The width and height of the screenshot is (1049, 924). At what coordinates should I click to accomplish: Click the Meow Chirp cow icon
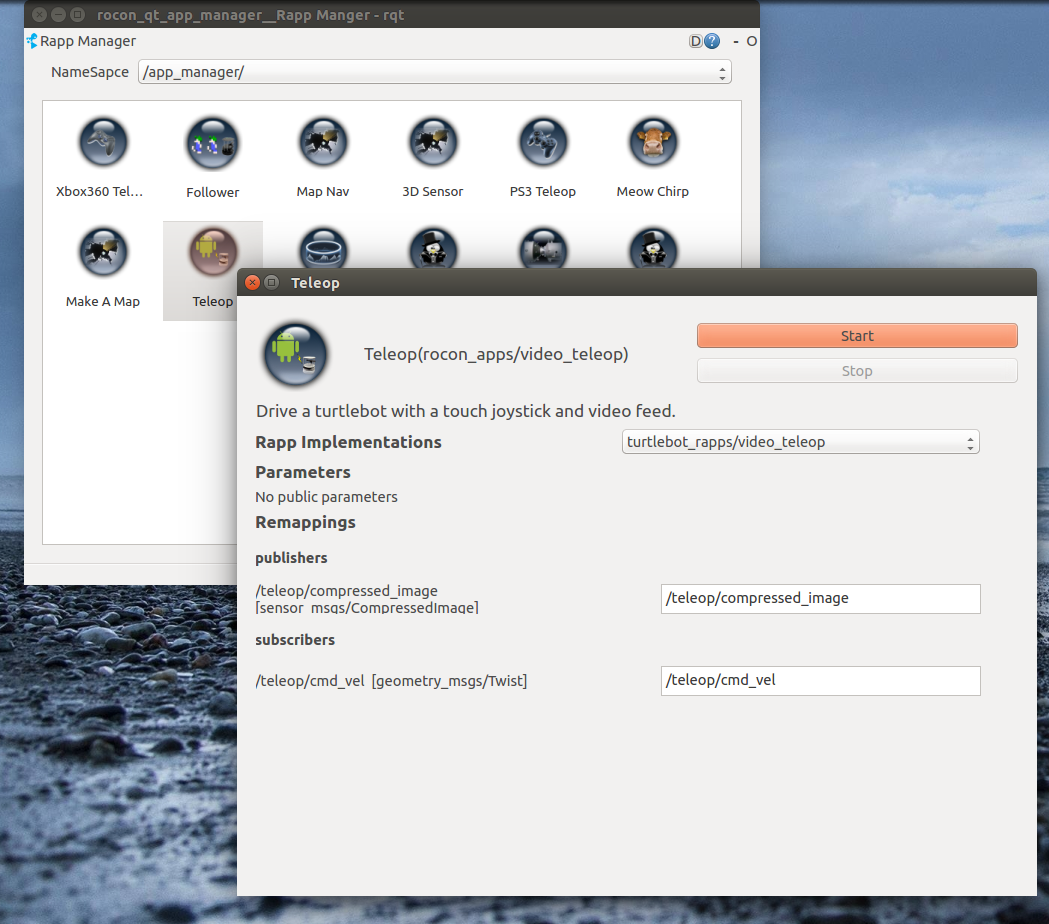pos(653,144)
